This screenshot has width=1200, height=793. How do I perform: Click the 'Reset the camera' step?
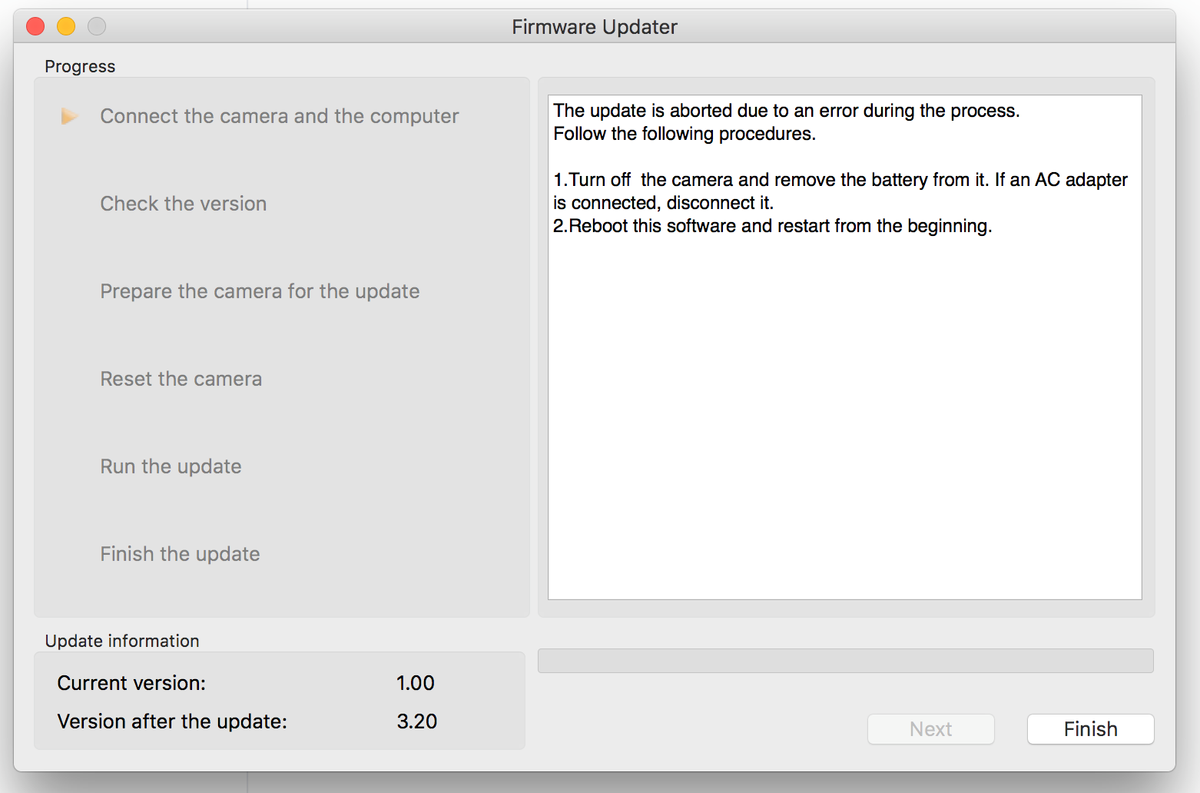(x=181, y=379)
